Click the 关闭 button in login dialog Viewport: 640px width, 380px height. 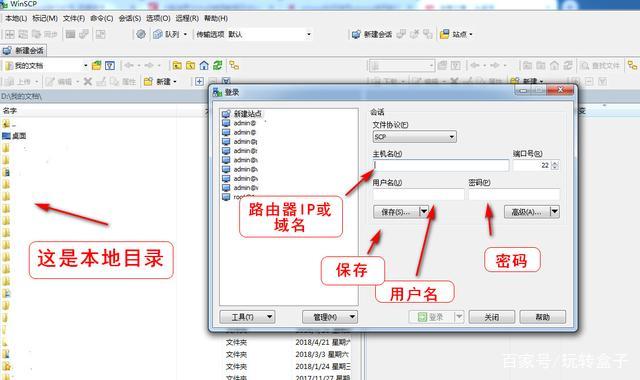pos(491,317)
